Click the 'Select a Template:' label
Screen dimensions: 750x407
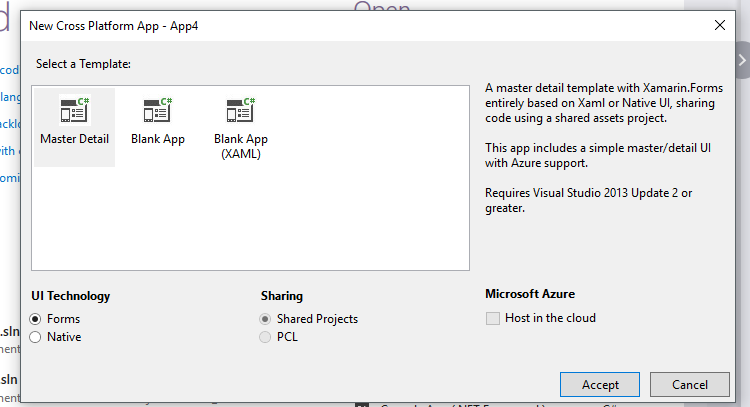click(x=83, y=64)
